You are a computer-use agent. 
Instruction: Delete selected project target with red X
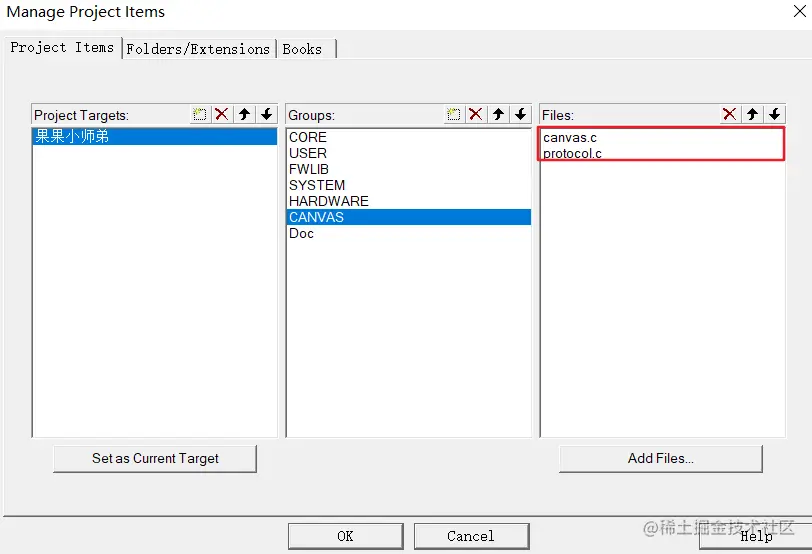(222, 114)
